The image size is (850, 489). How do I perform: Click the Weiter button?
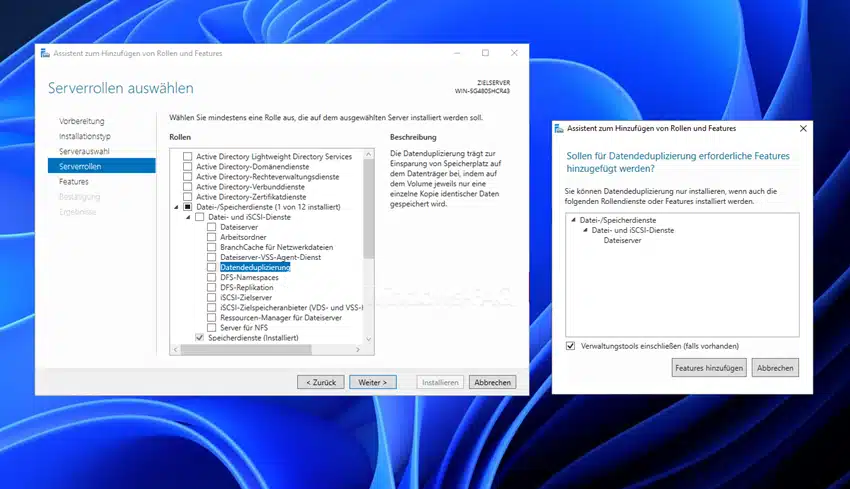(373, 382)
